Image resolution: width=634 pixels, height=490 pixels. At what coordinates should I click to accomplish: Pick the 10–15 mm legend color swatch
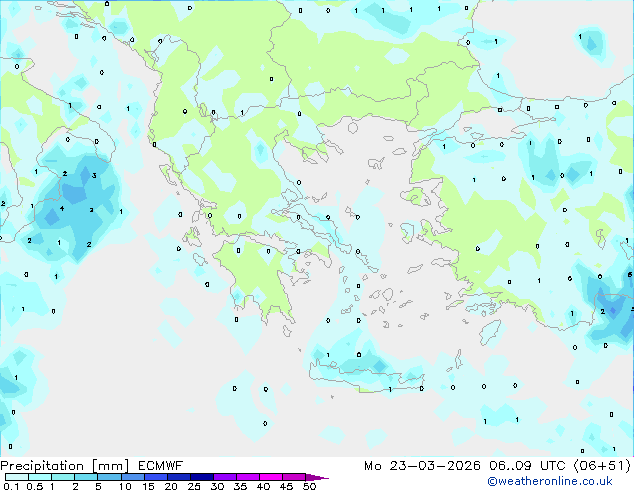(x=132, y=477)
